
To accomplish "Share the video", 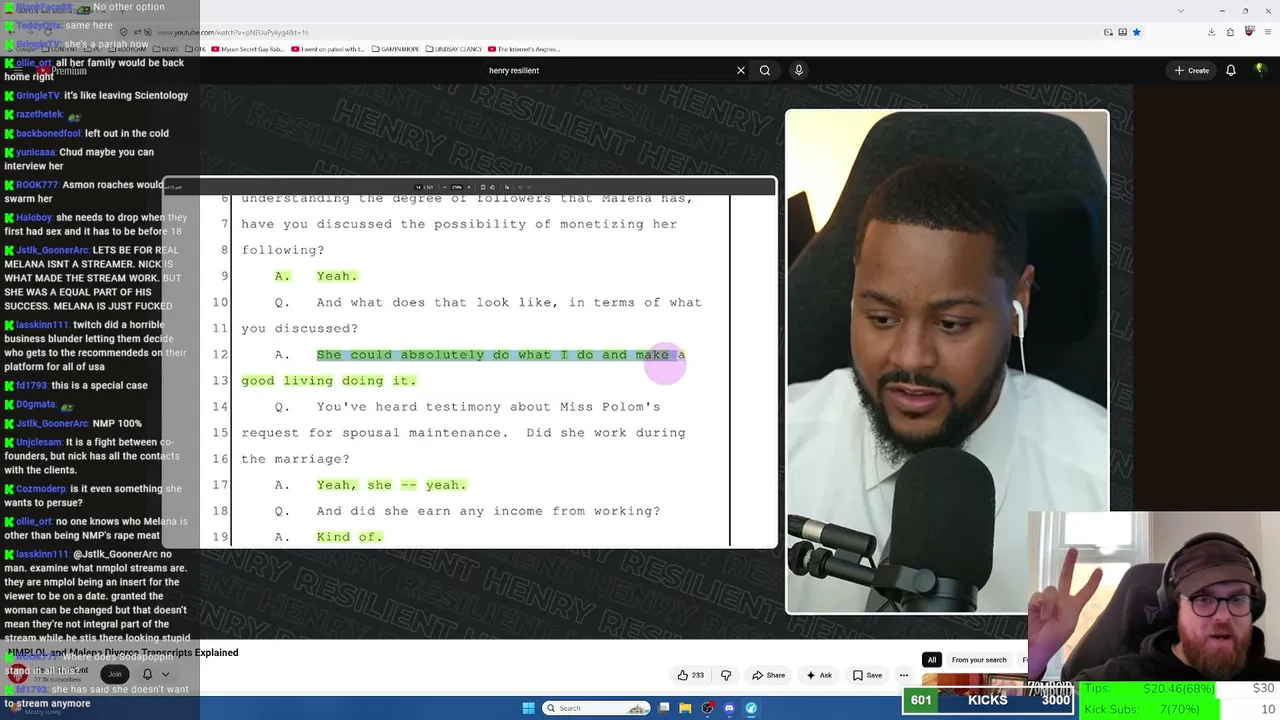I will pyautogui.click(x=768, y=675).
